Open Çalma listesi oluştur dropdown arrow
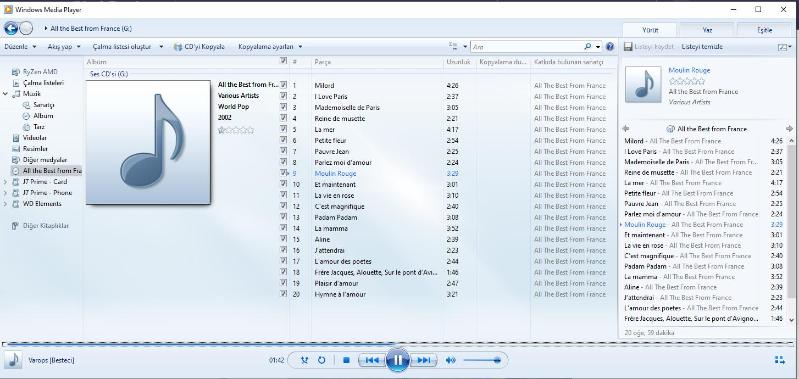 point(161,46)
